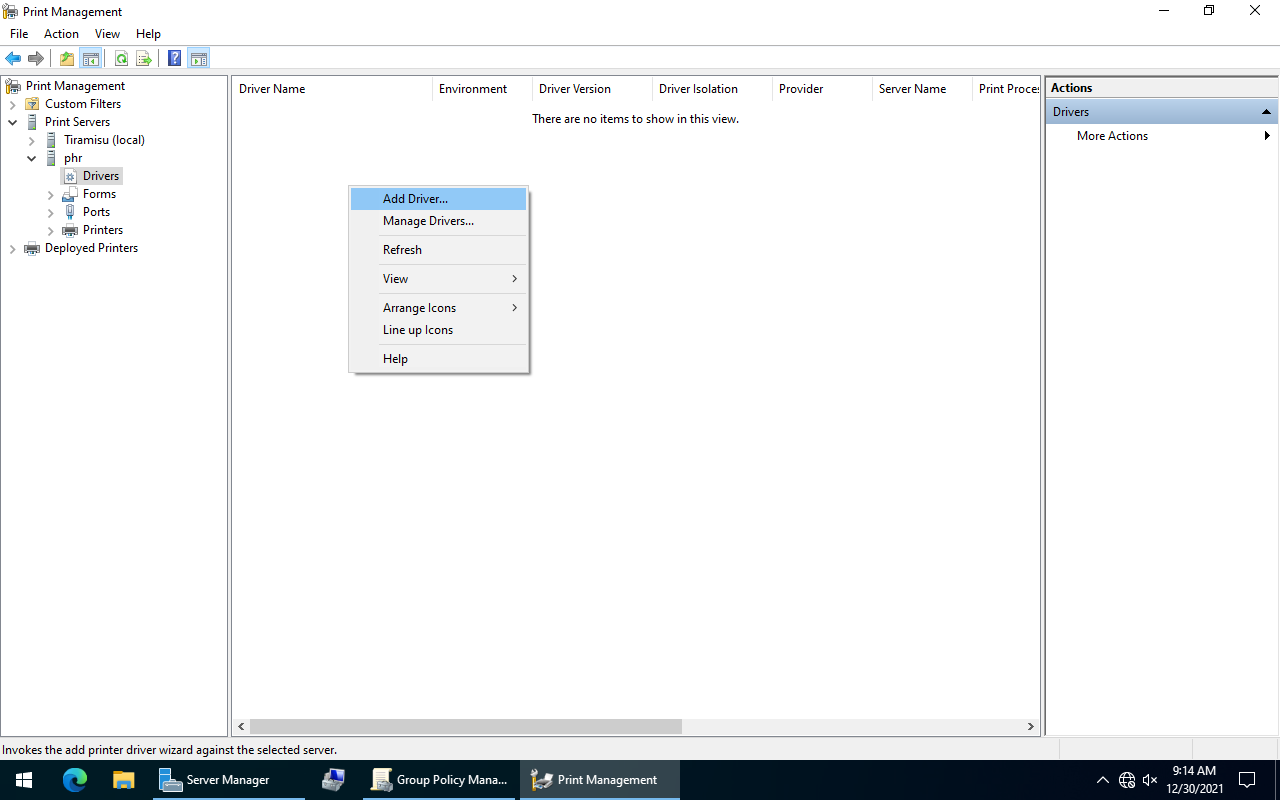Viewport: 1280px width, 800px height.
Task: Click the Back navigation arrow in the toolbar
Action: 13,57
